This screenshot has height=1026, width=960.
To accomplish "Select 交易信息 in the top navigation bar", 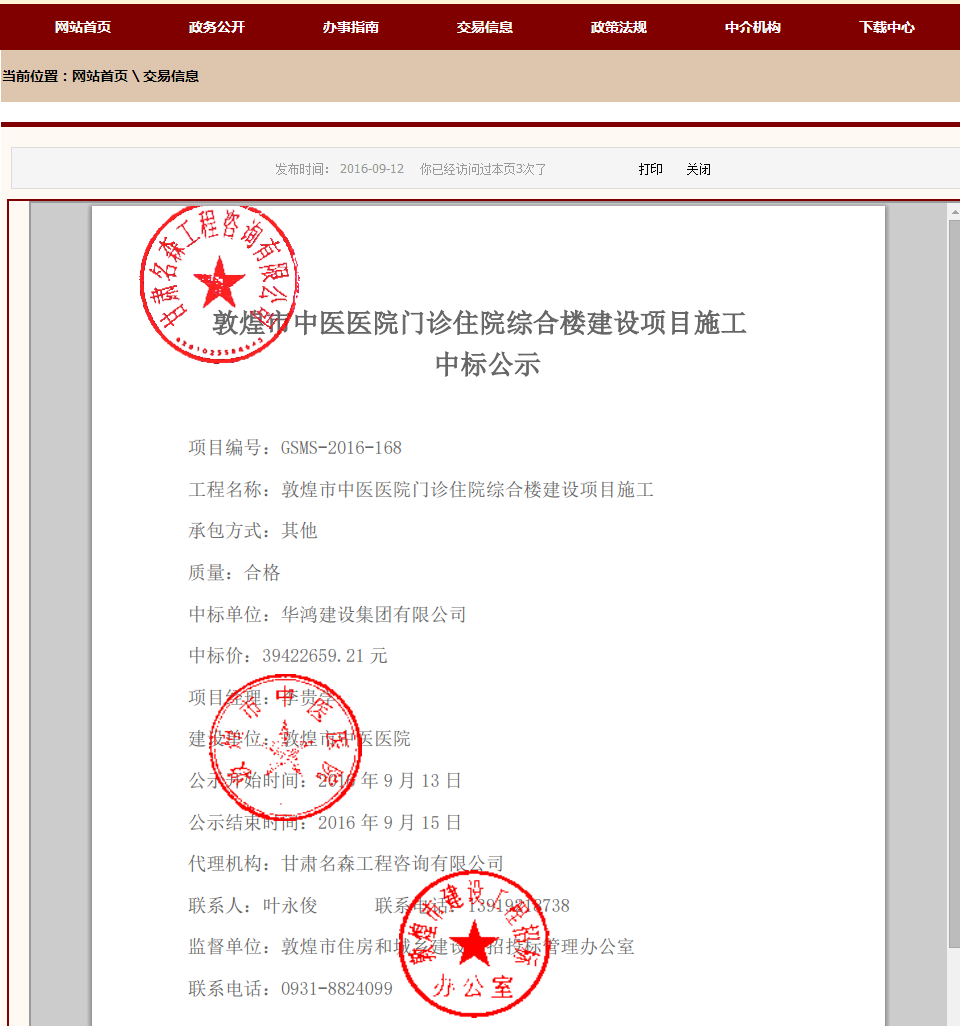I will [x=484, y=27].
